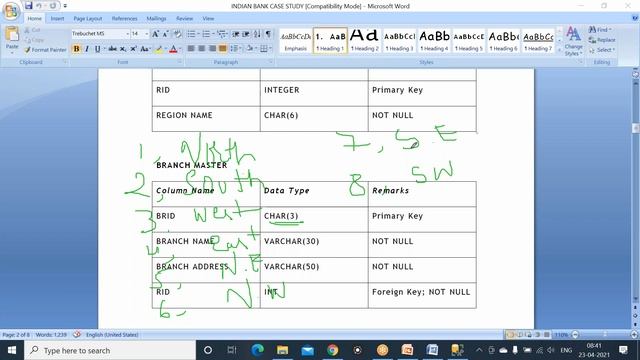Open File Explorer from the taskbar
This screenshot has height=360, width=640.
point(282,350)
